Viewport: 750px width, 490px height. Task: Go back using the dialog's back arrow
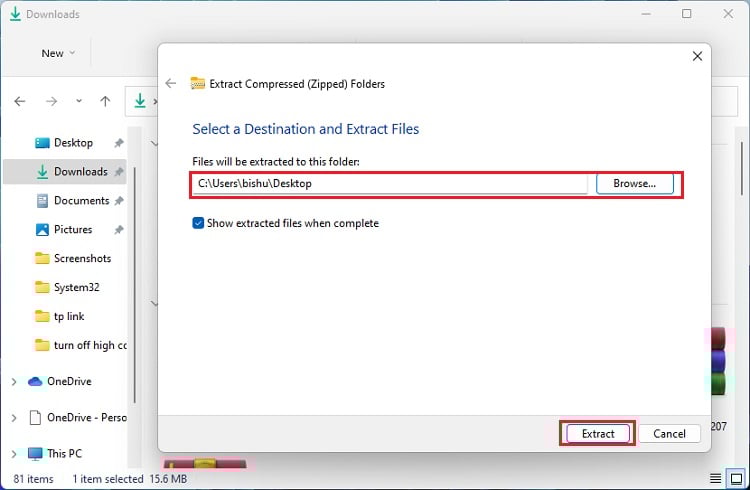171,83
